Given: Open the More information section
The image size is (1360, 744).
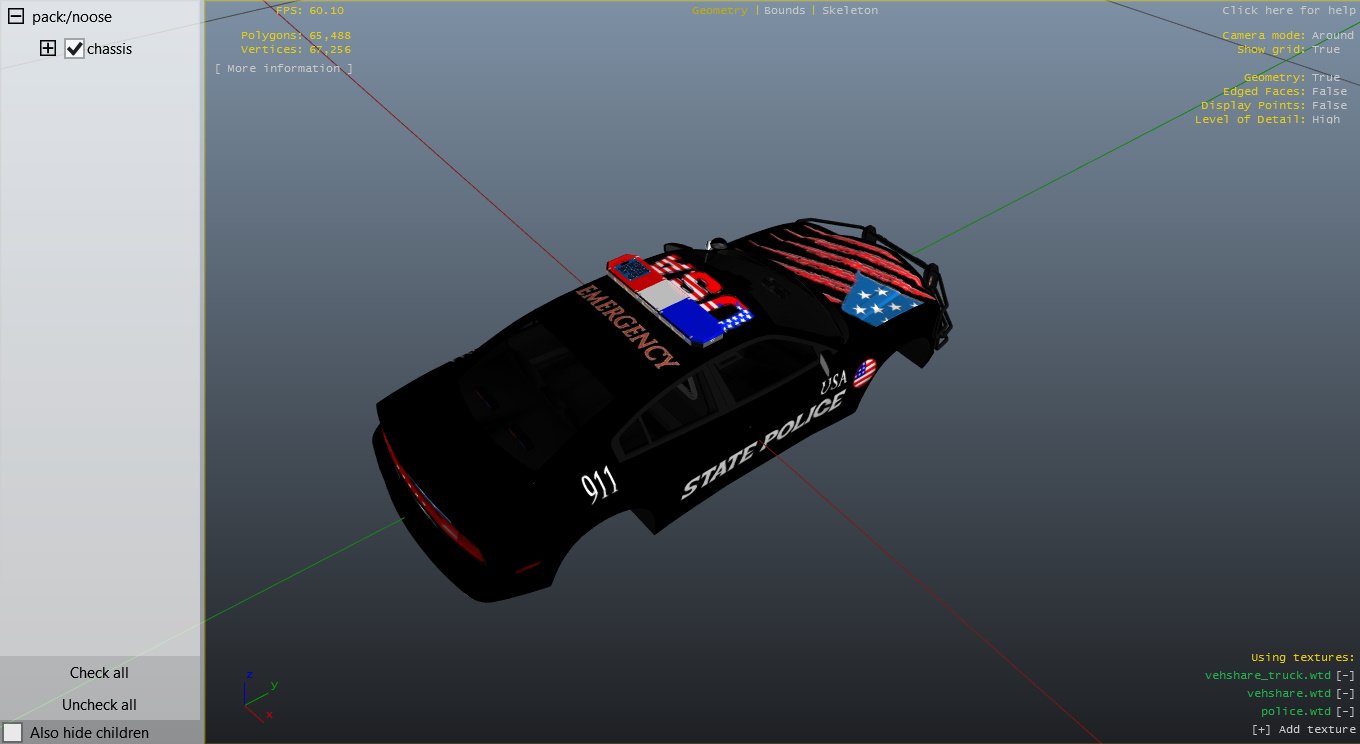Looking at the screenshot, I should (x=283, y=68).
